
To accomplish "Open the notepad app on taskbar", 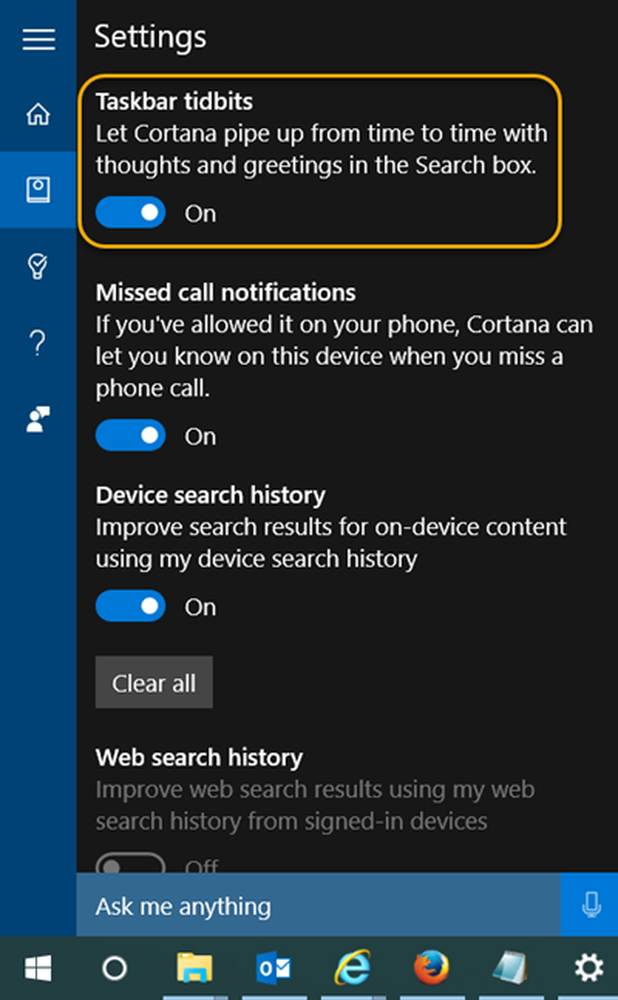I will tap(510, 967).
